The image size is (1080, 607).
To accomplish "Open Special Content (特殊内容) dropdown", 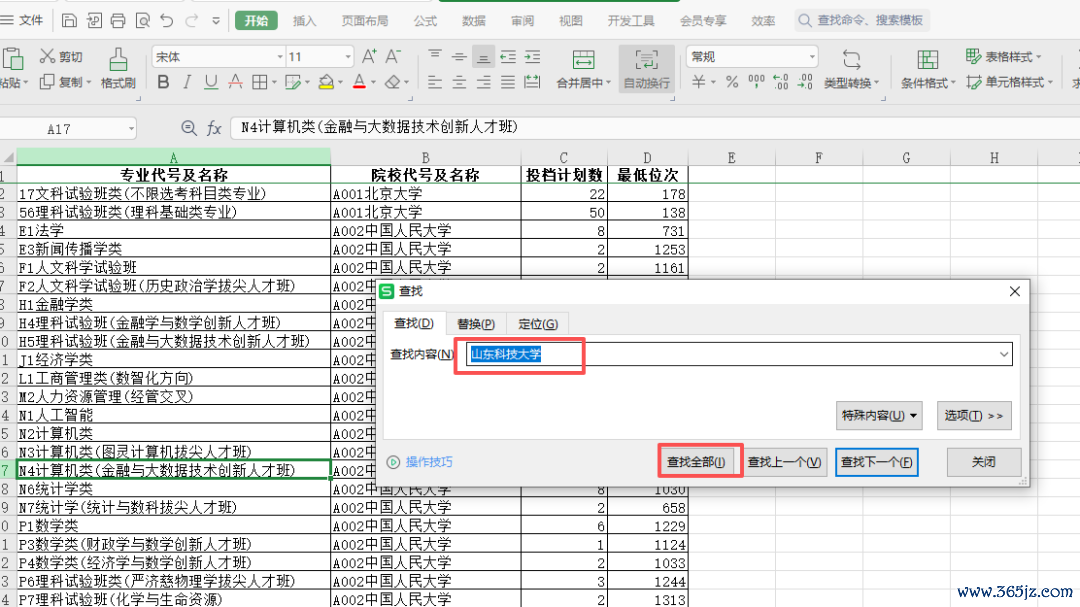I will [879, 415].
